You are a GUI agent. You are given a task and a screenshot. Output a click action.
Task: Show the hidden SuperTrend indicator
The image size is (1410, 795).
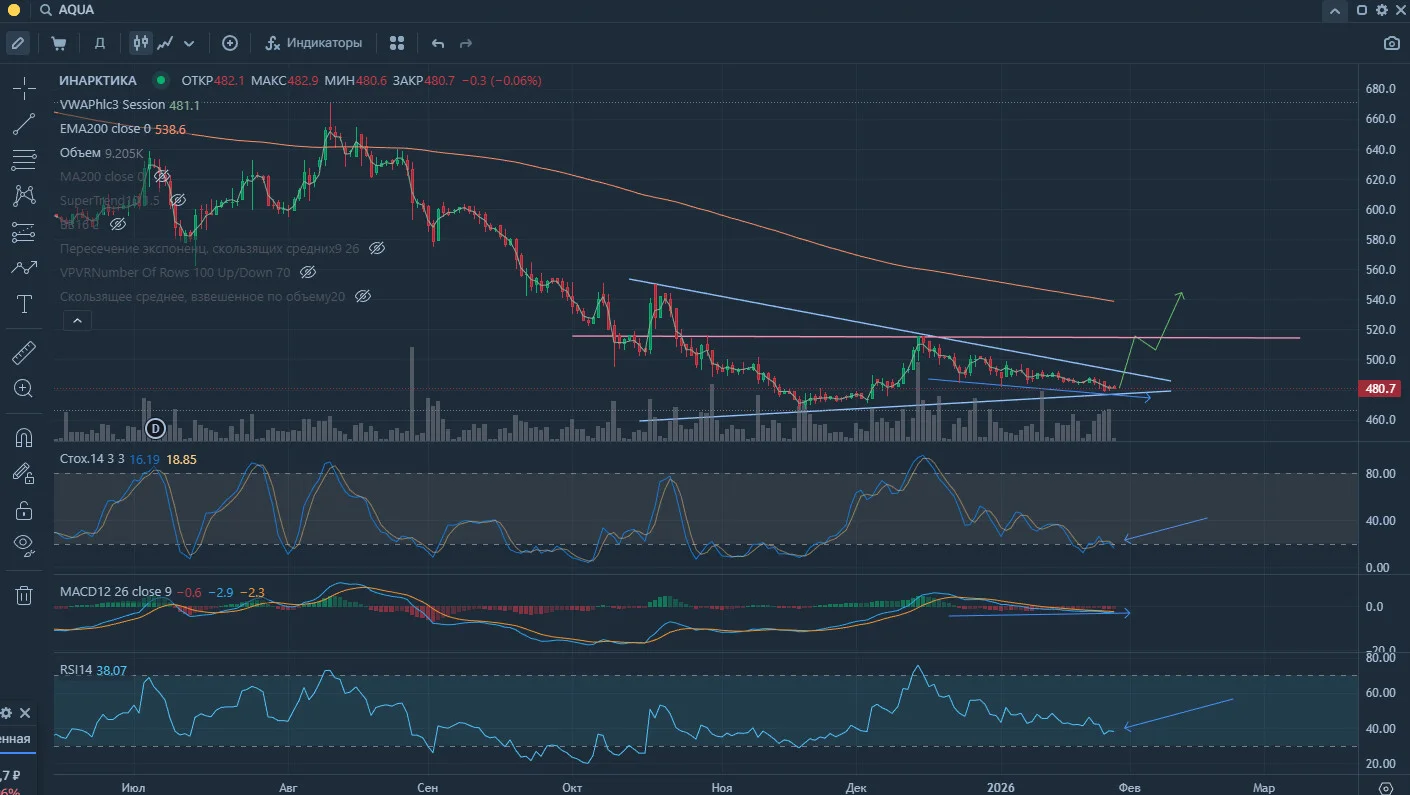(179, 200)
